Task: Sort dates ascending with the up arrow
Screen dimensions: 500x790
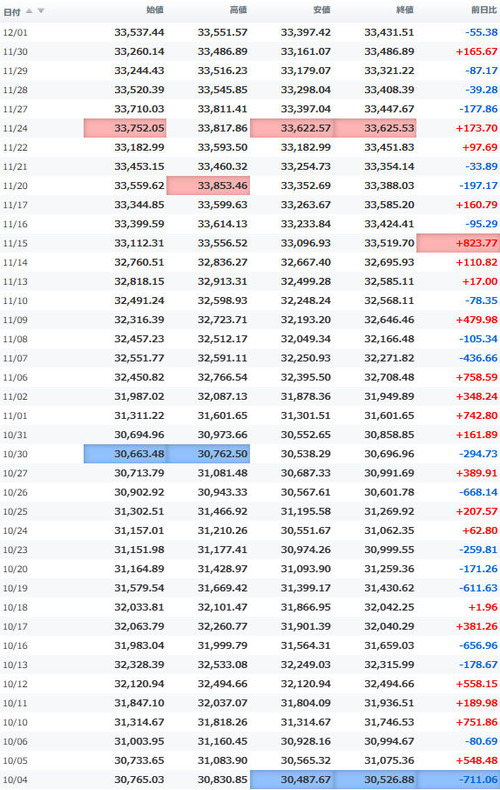Action: (30, 11)
